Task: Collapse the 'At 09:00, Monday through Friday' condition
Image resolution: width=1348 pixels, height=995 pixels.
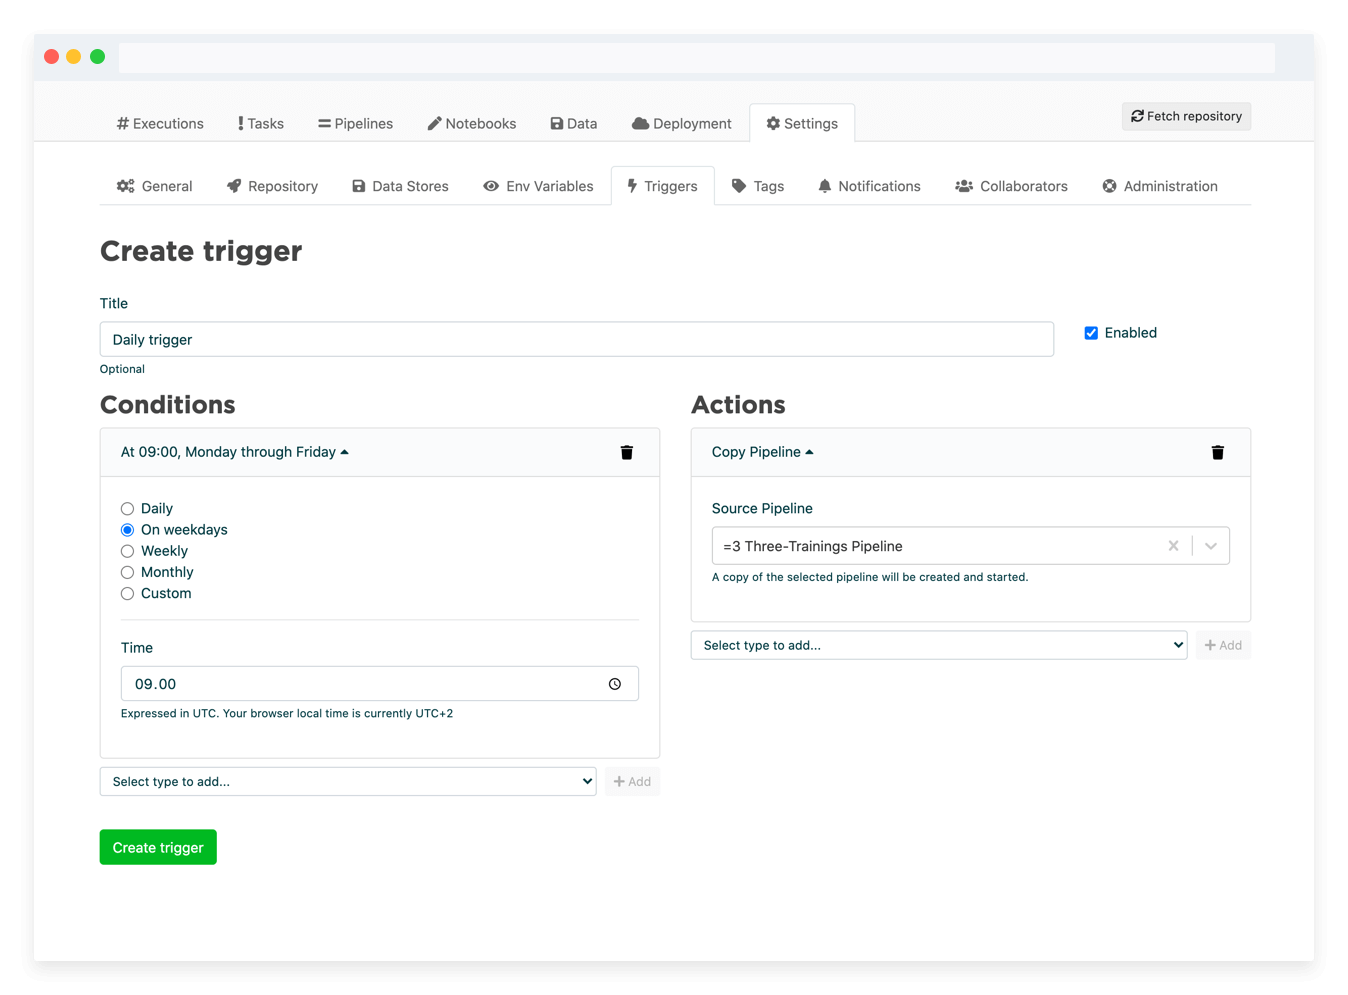Action: 235,452
